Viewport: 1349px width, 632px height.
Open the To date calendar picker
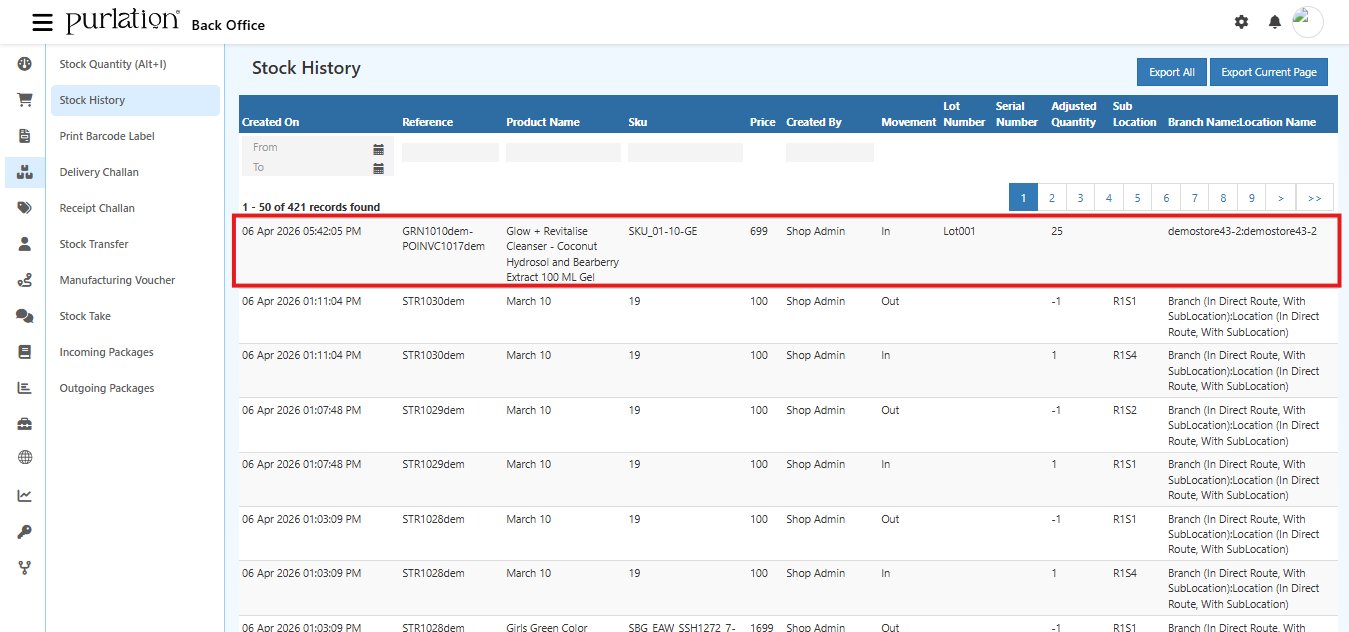point(378,168)
